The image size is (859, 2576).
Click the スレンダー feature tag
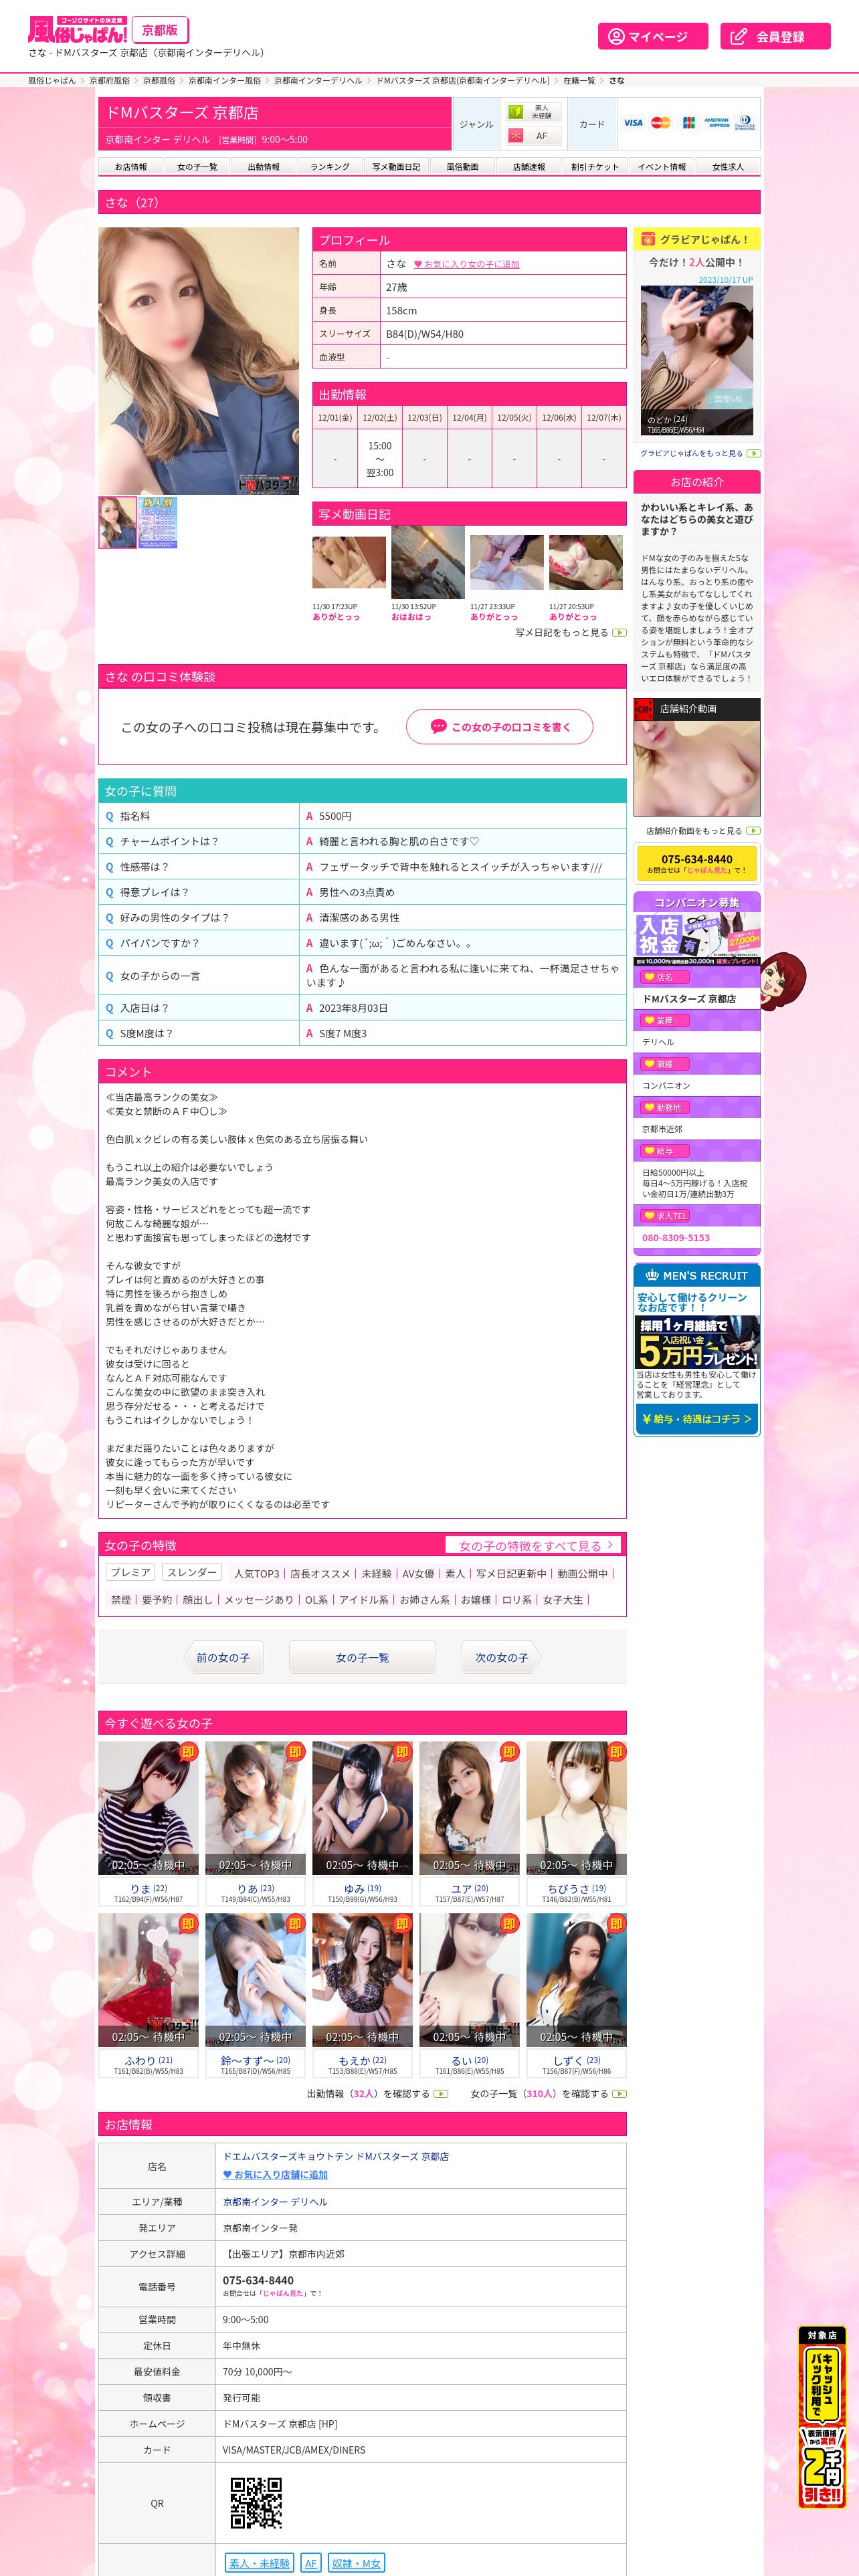point(191,1572)
